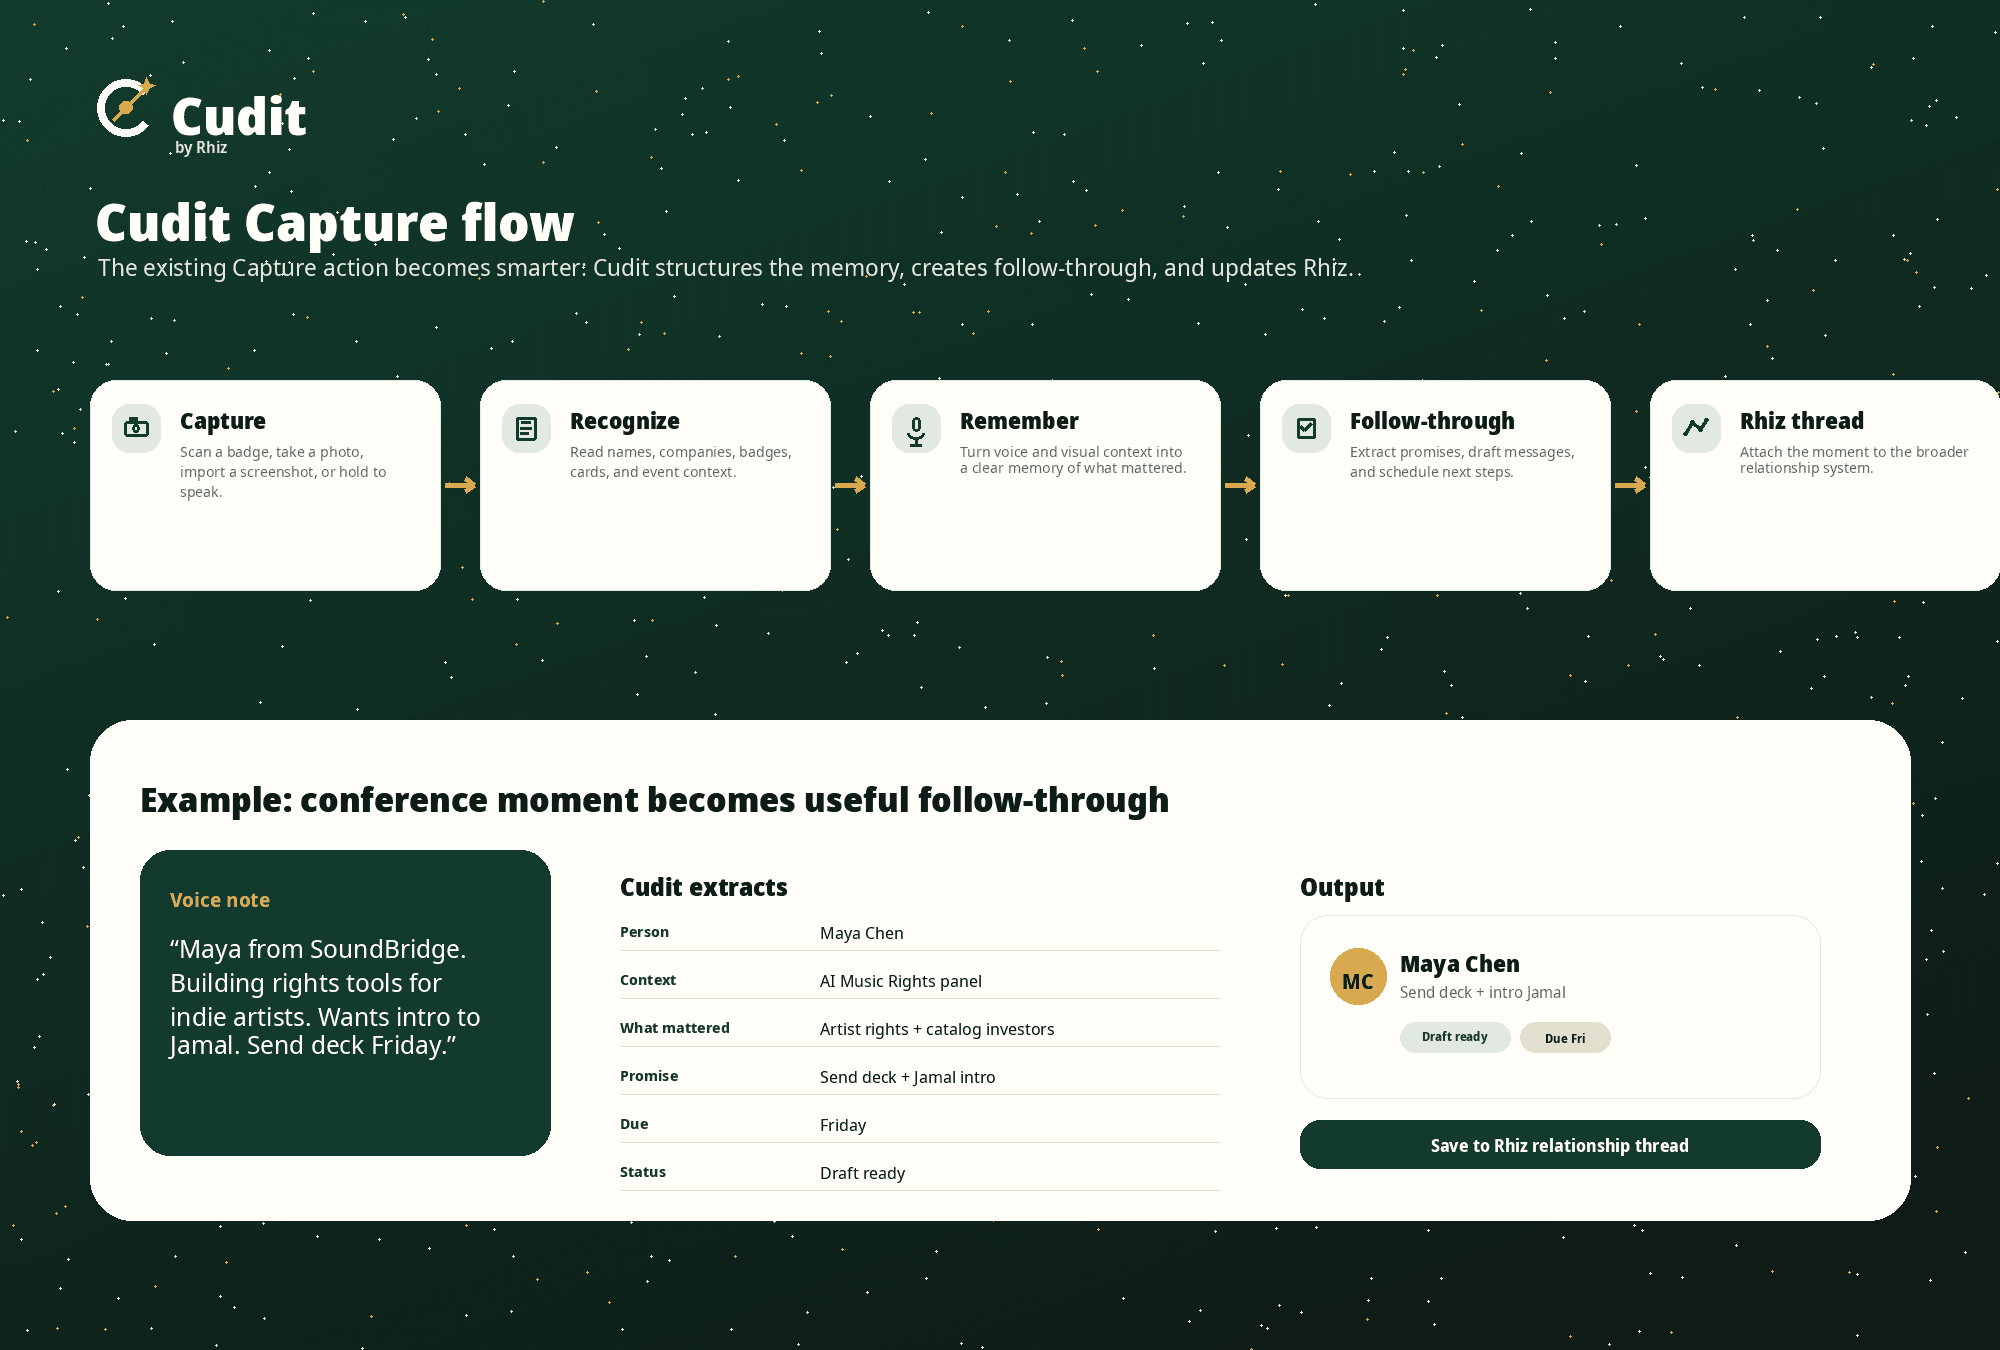Screen dimensions: 2000x1350
Task: Select the Rhiz thread card title
Action: [1802, 421]
